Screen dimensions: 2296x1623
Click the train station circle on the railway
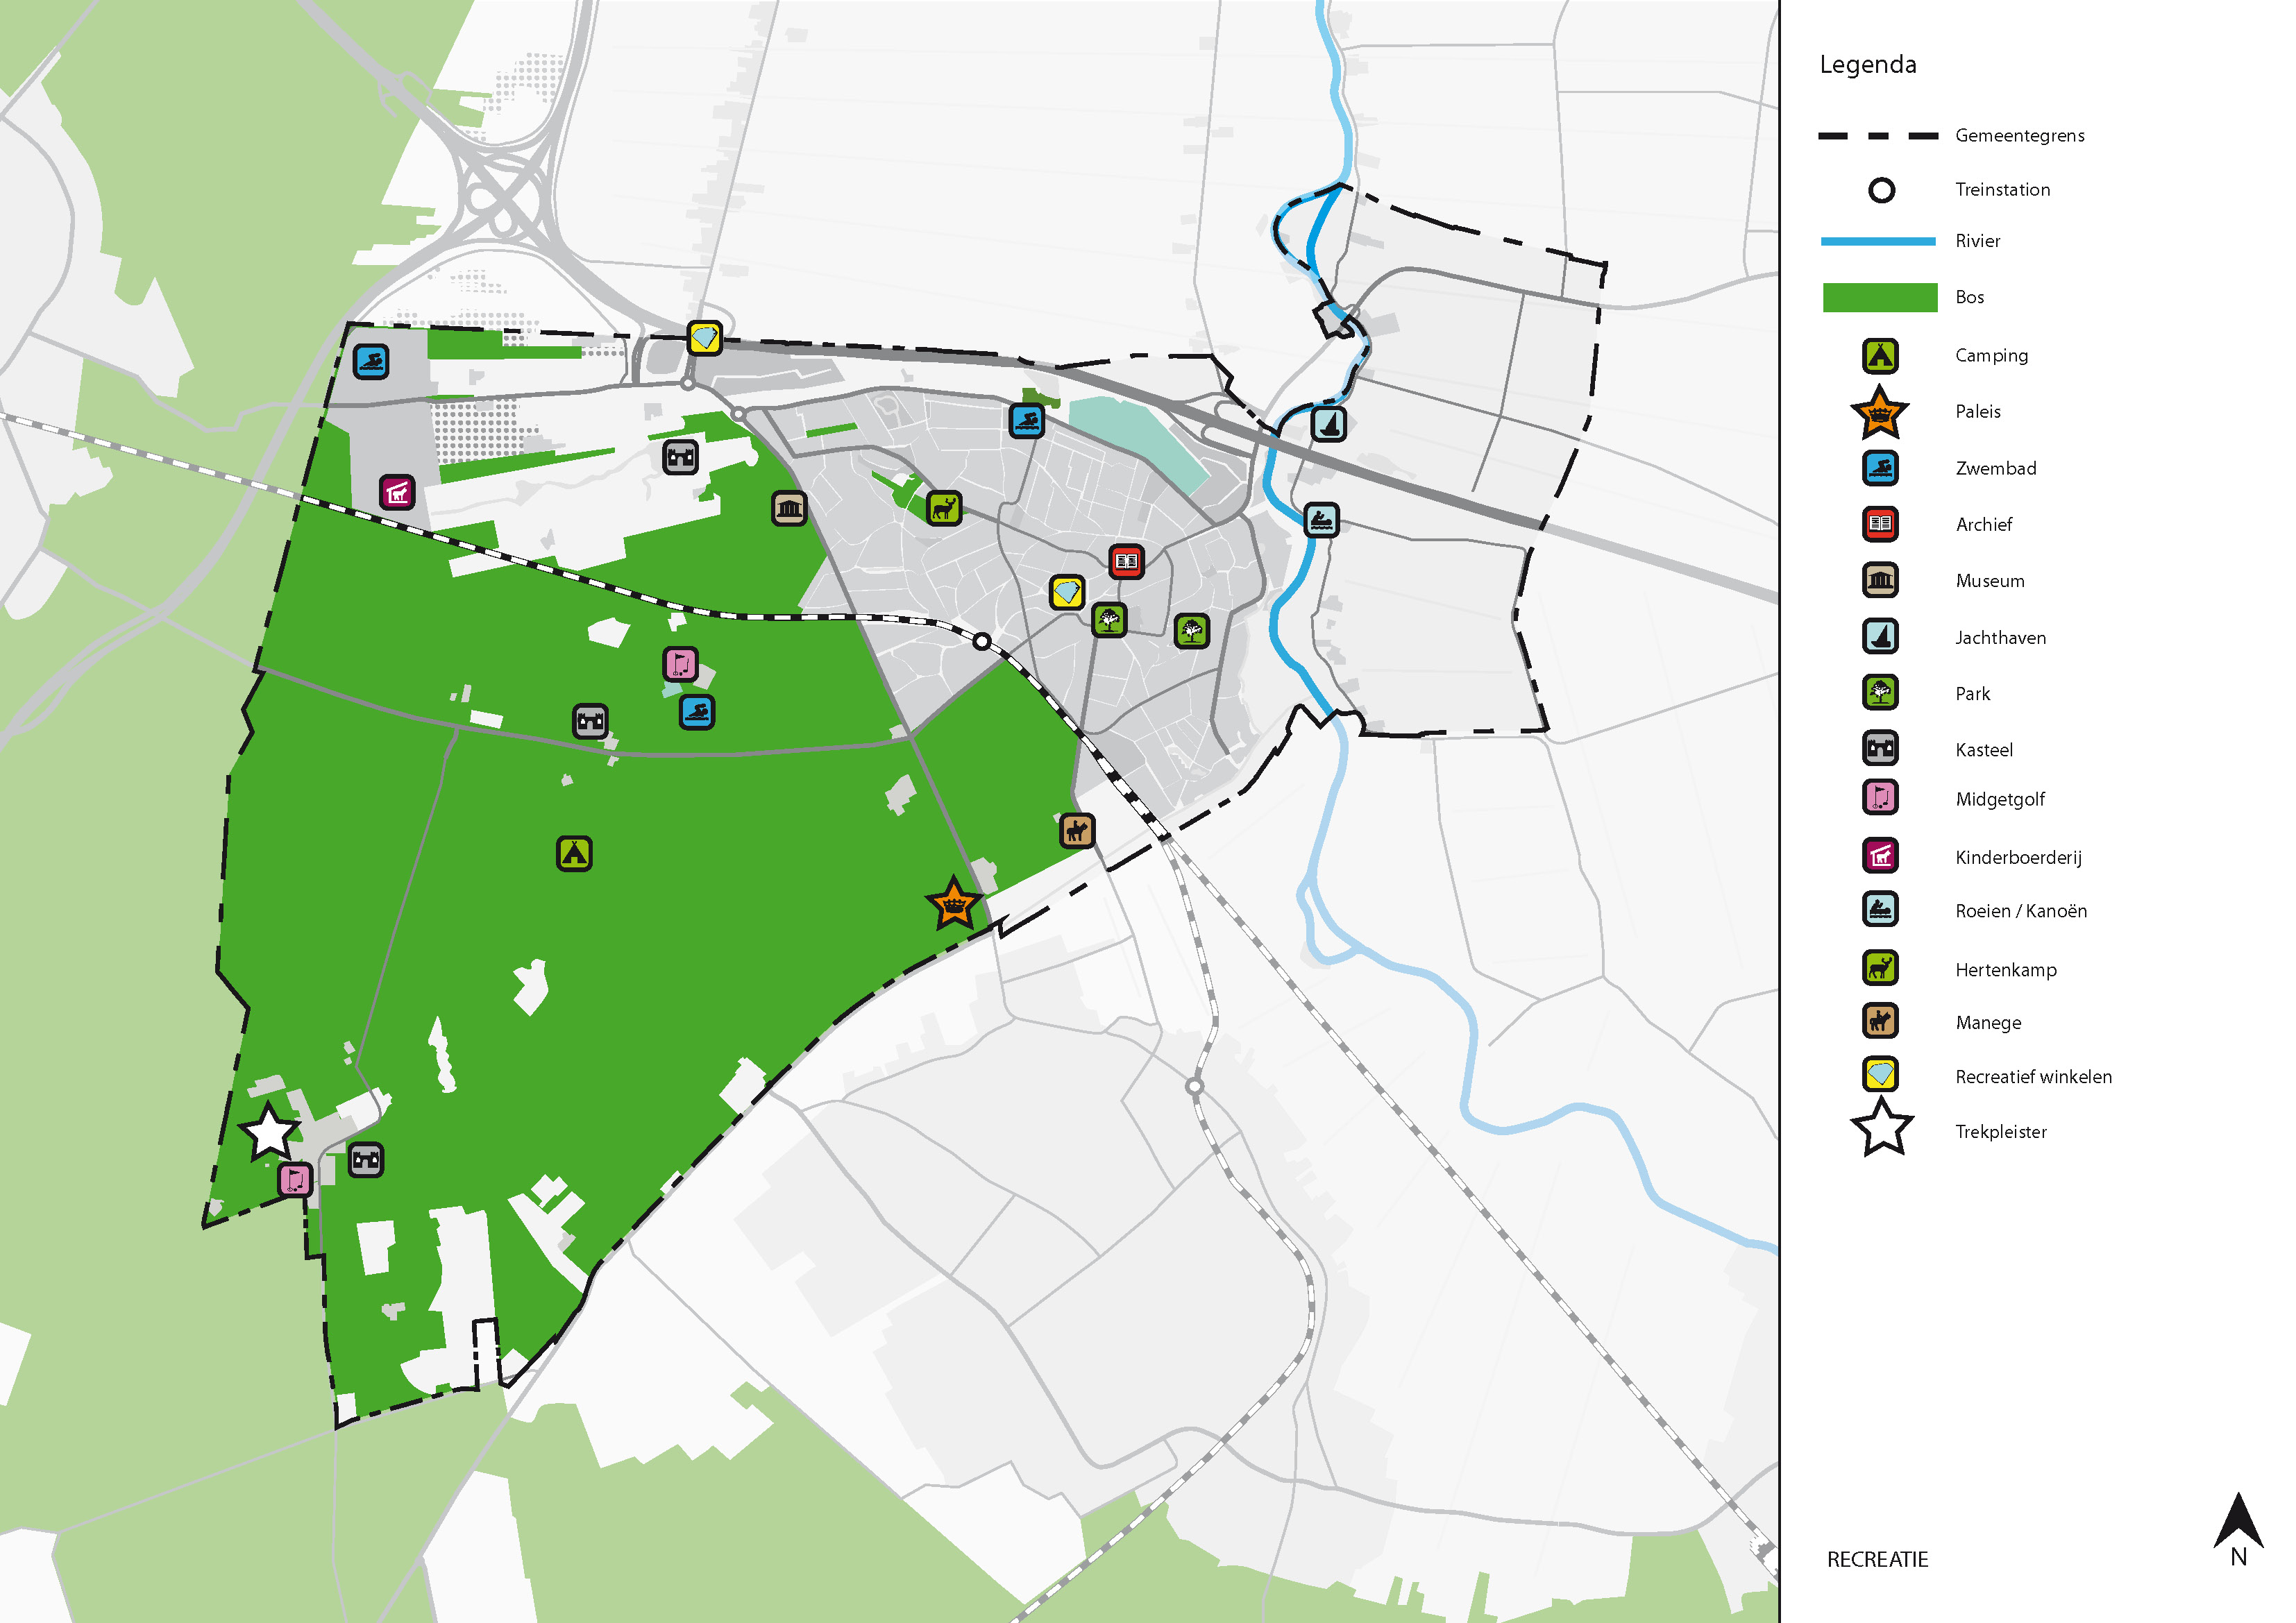click(x=982, y=642)
